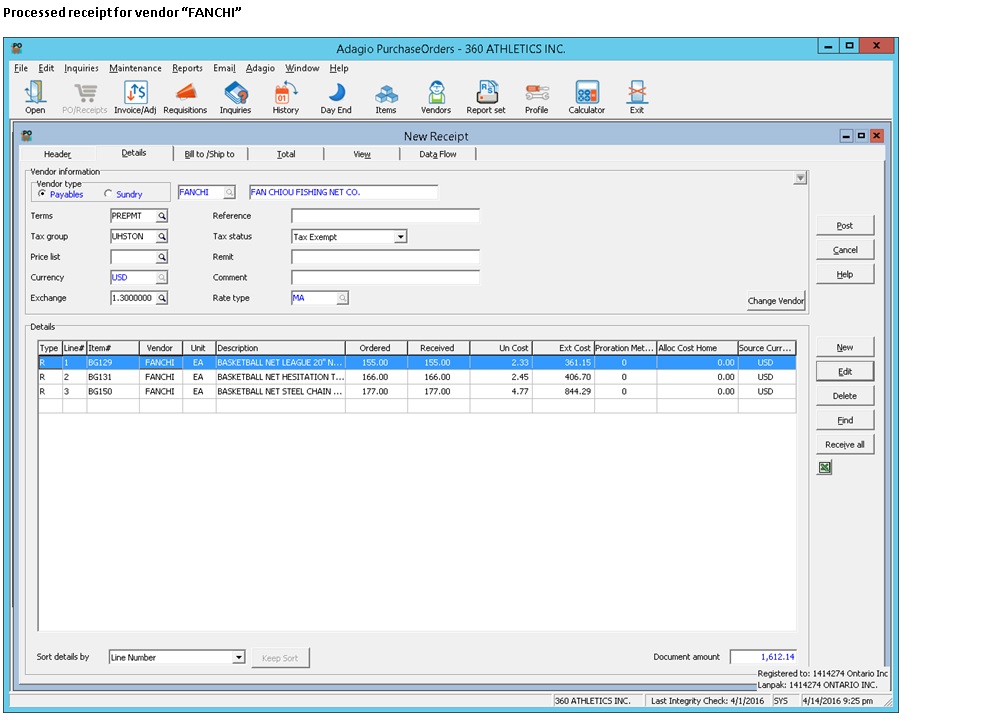The width and height of the screenshot is (1008, 720).
Task: Open the Tax status dropdown
Action: [401, 237]
